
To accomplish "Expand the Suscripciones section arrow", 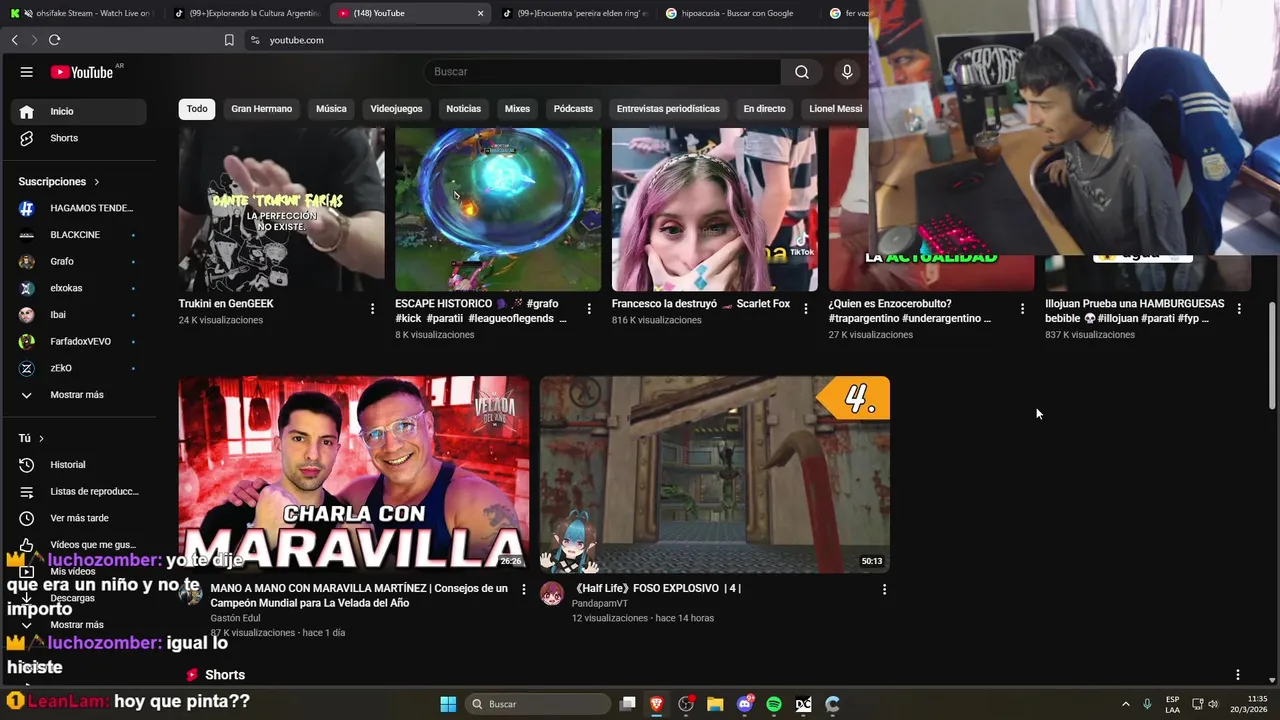I will pos(97,182).
